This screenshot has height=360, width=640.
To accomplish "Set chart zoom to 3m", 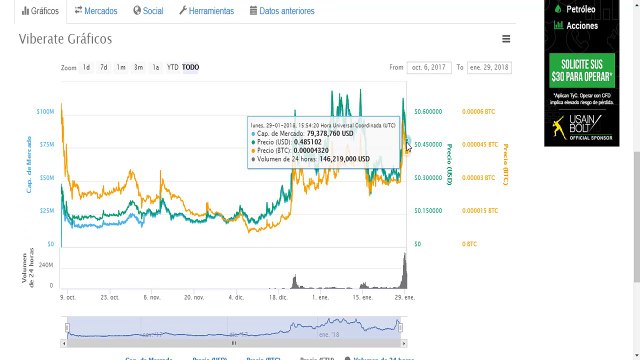I will click(x=139, y=67).
